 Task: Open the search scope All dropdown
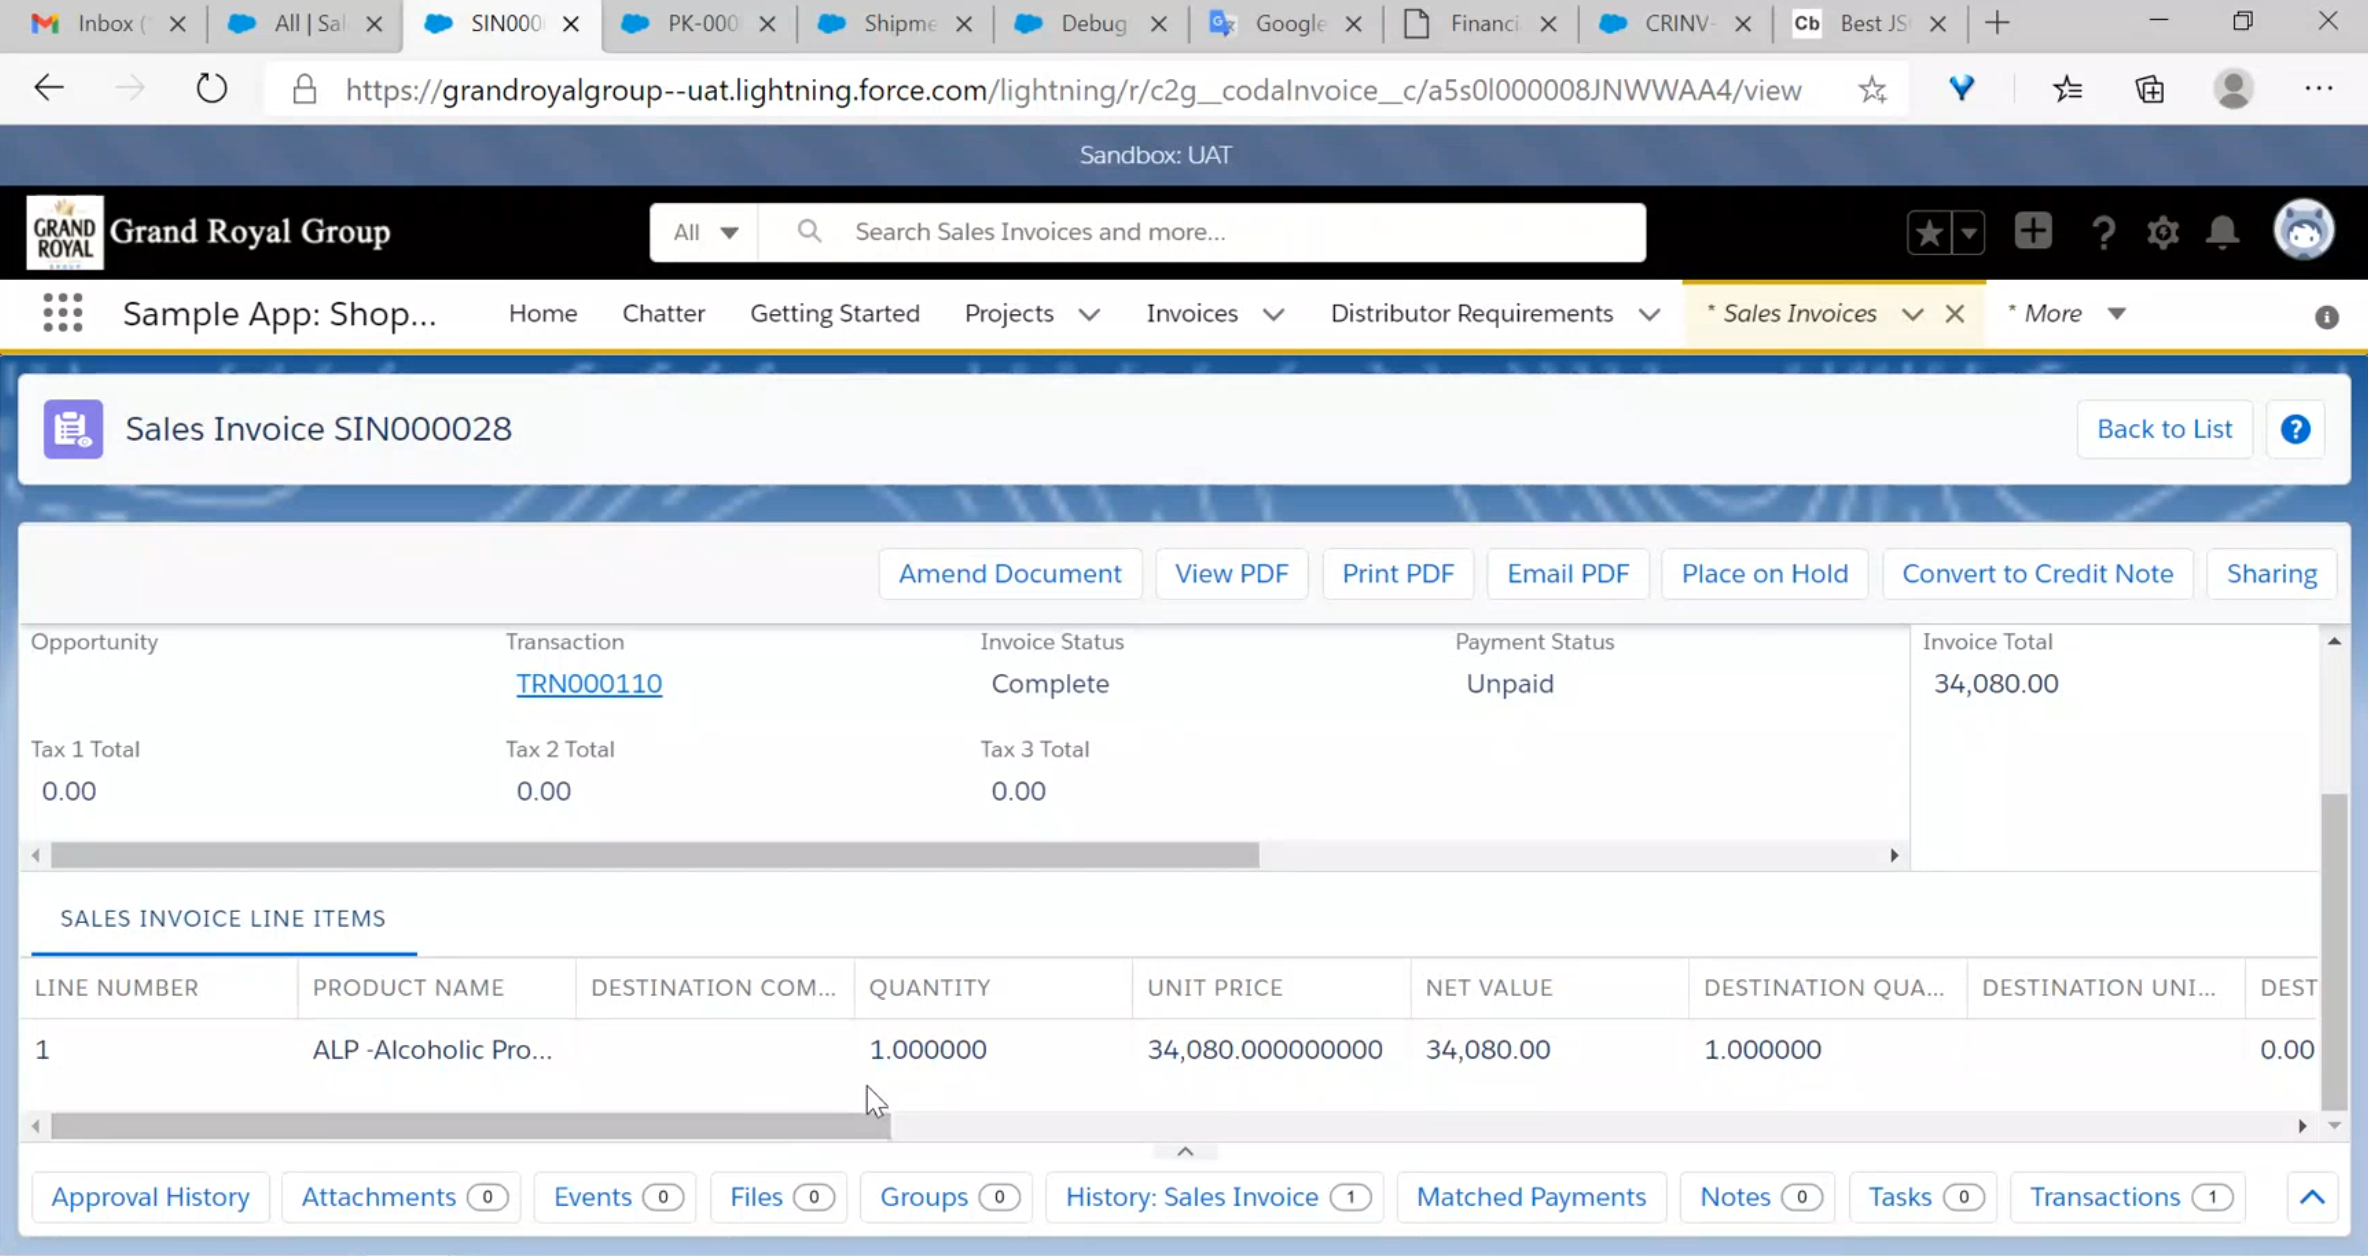click(x=705, y=232)
